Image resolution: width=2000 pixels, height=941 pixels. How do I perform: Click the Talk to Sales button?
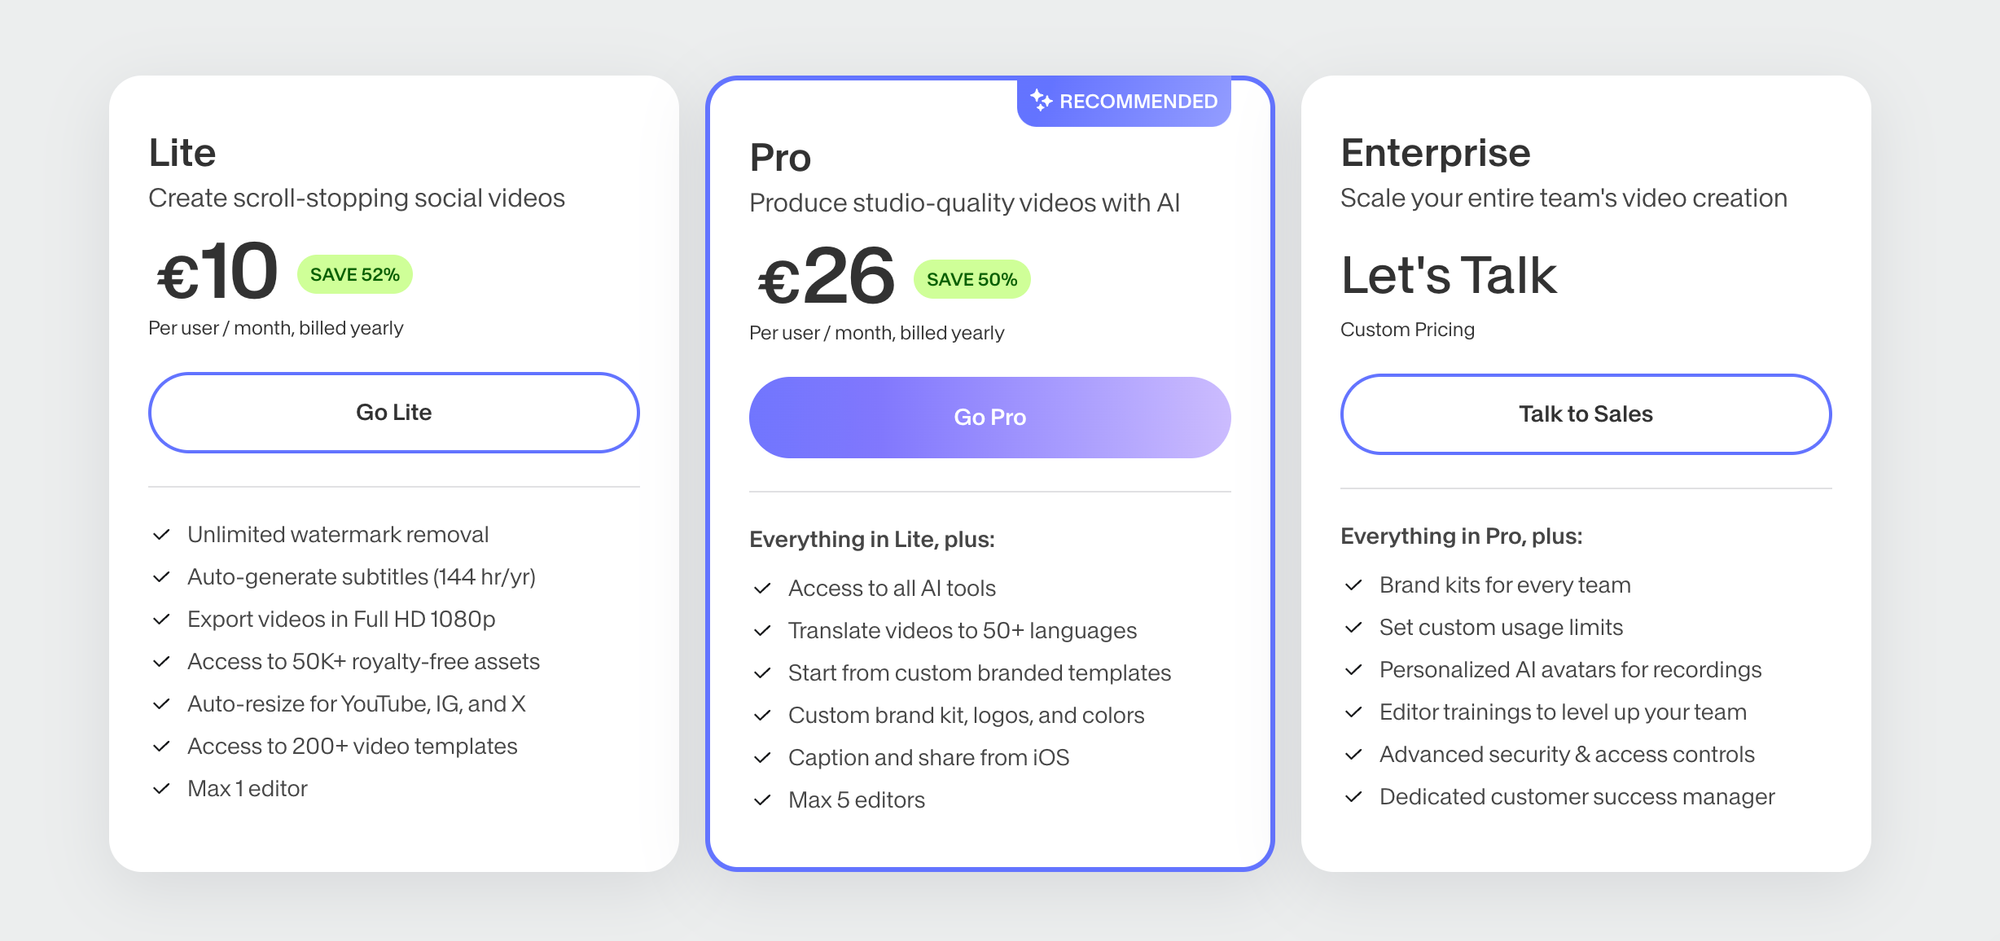pos(1585,414)
